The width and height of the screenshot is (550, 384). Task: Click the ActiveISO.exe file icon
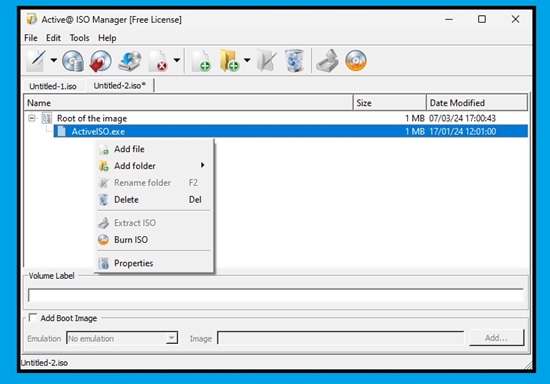(x=61, y=132)
